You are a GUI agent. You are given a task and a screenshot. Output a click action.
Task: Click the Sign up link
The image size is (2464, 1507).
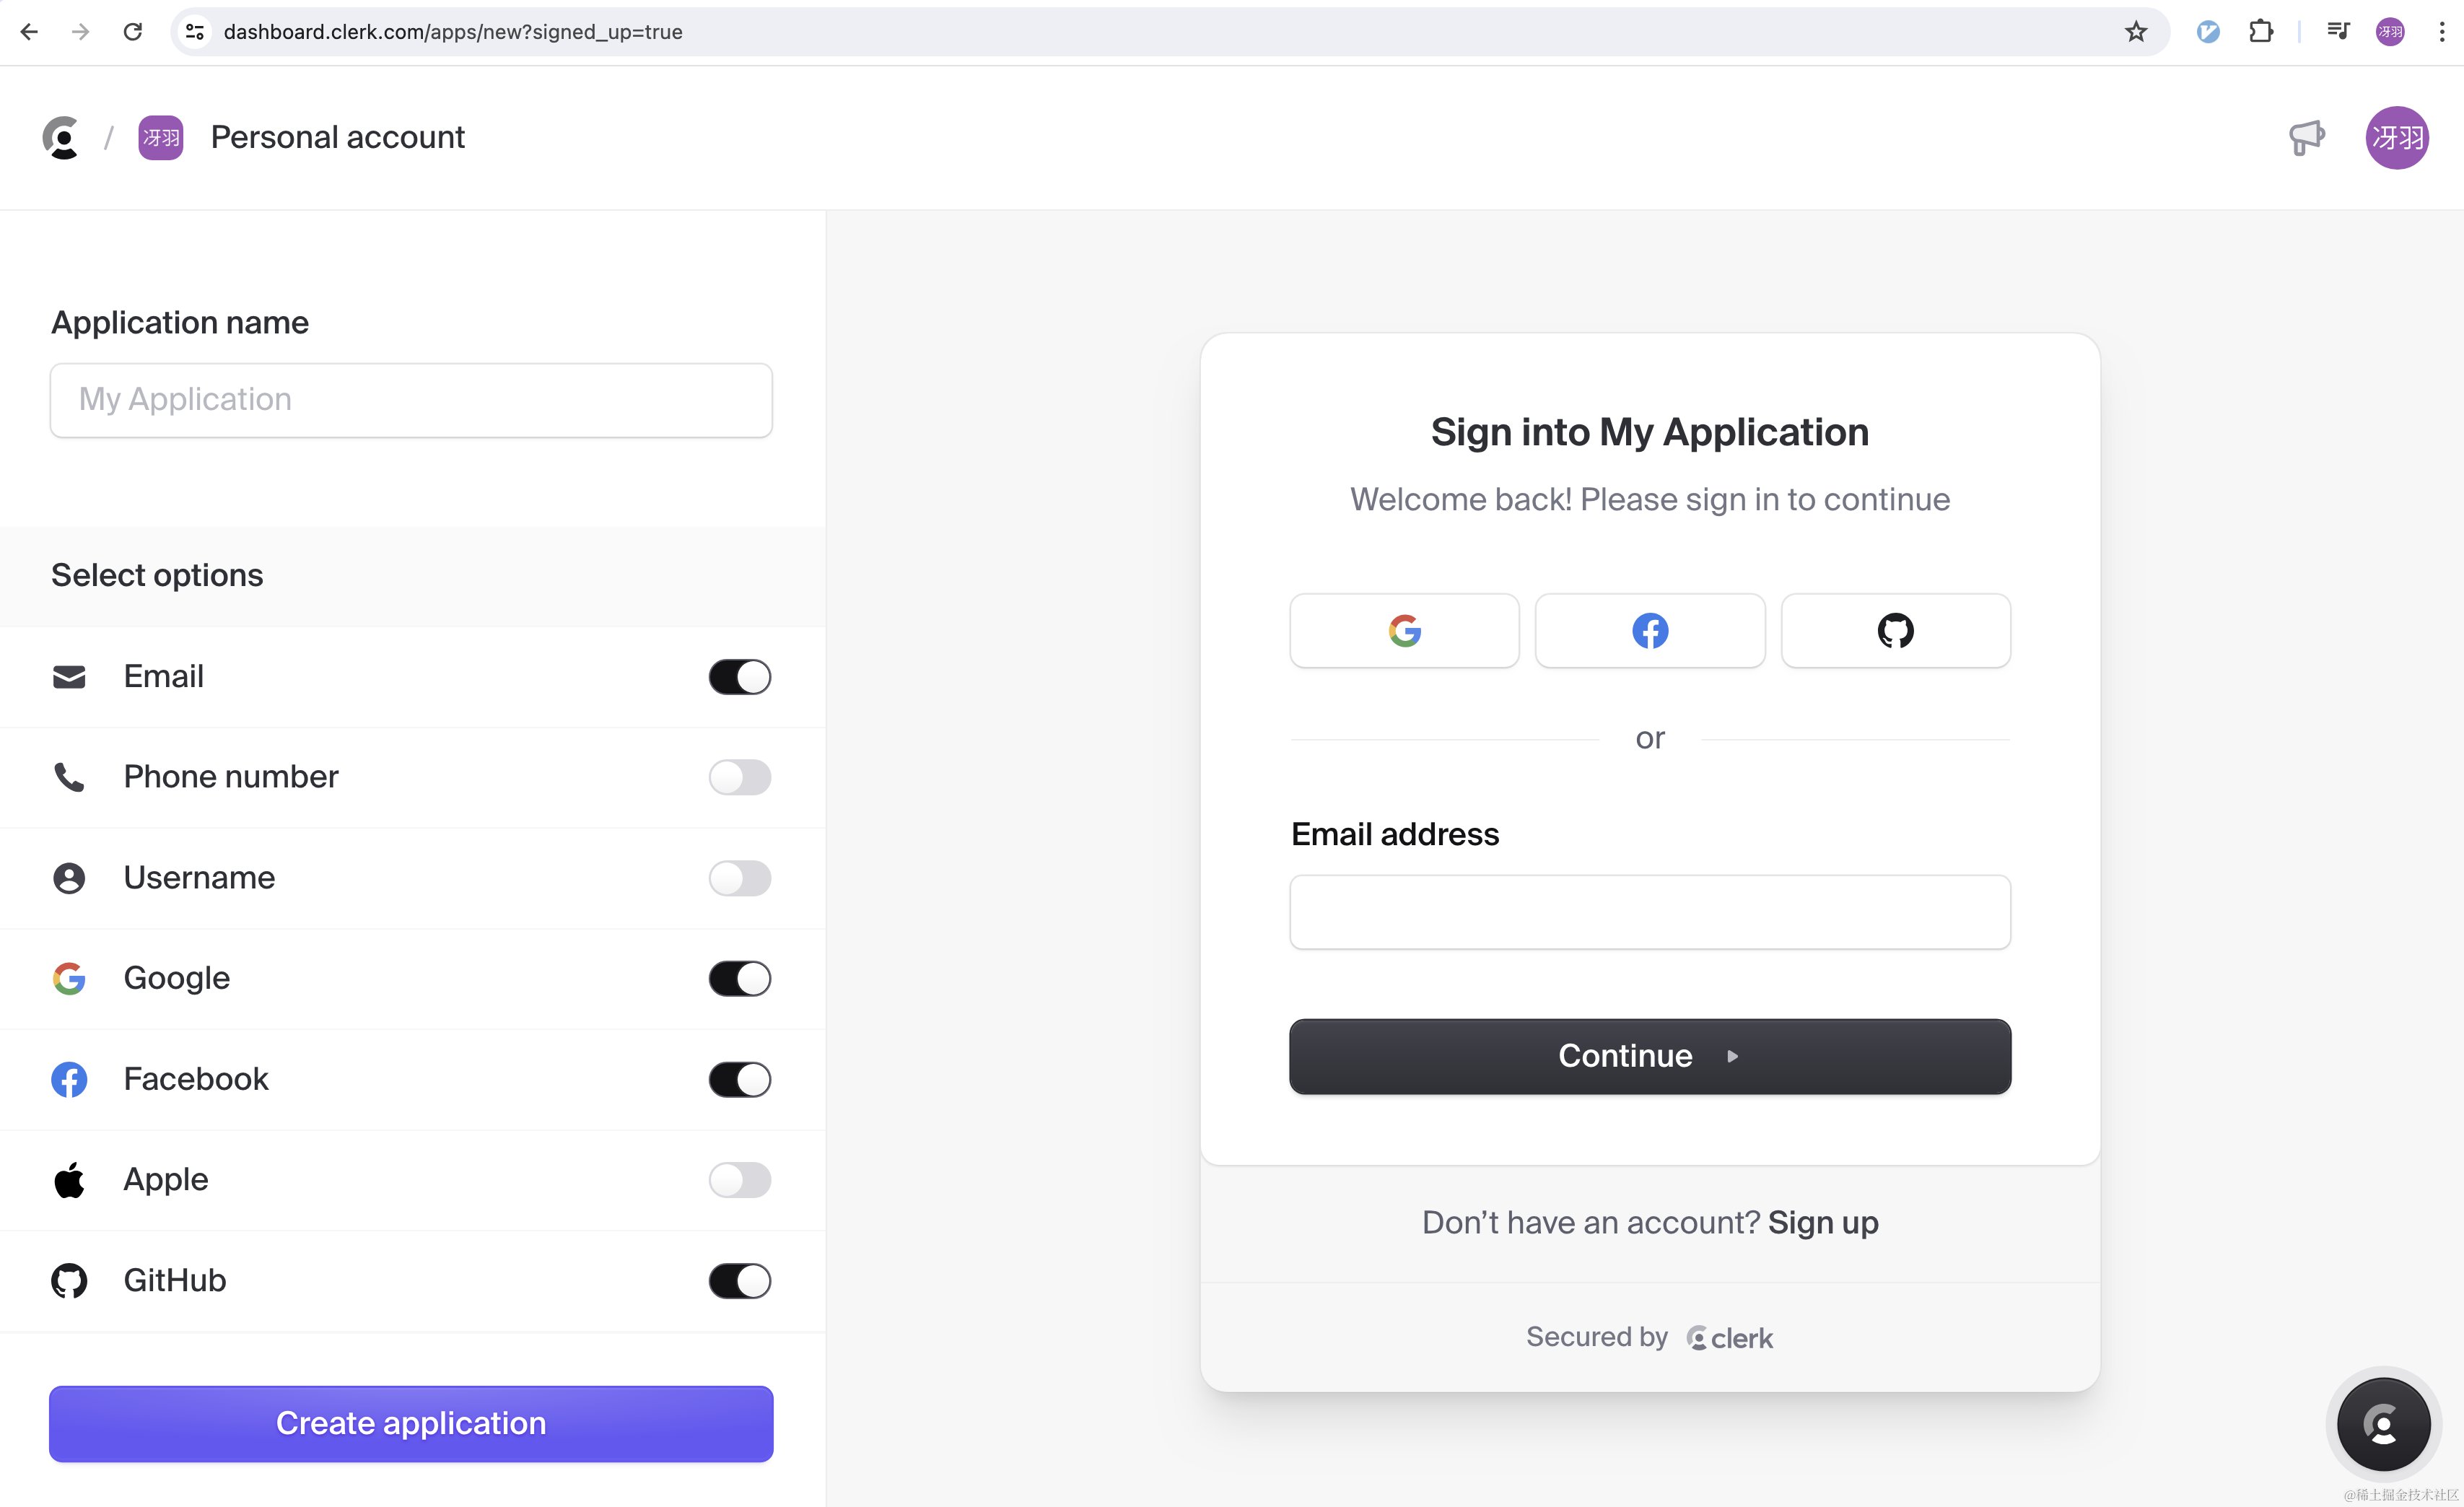(1822, 1223)
